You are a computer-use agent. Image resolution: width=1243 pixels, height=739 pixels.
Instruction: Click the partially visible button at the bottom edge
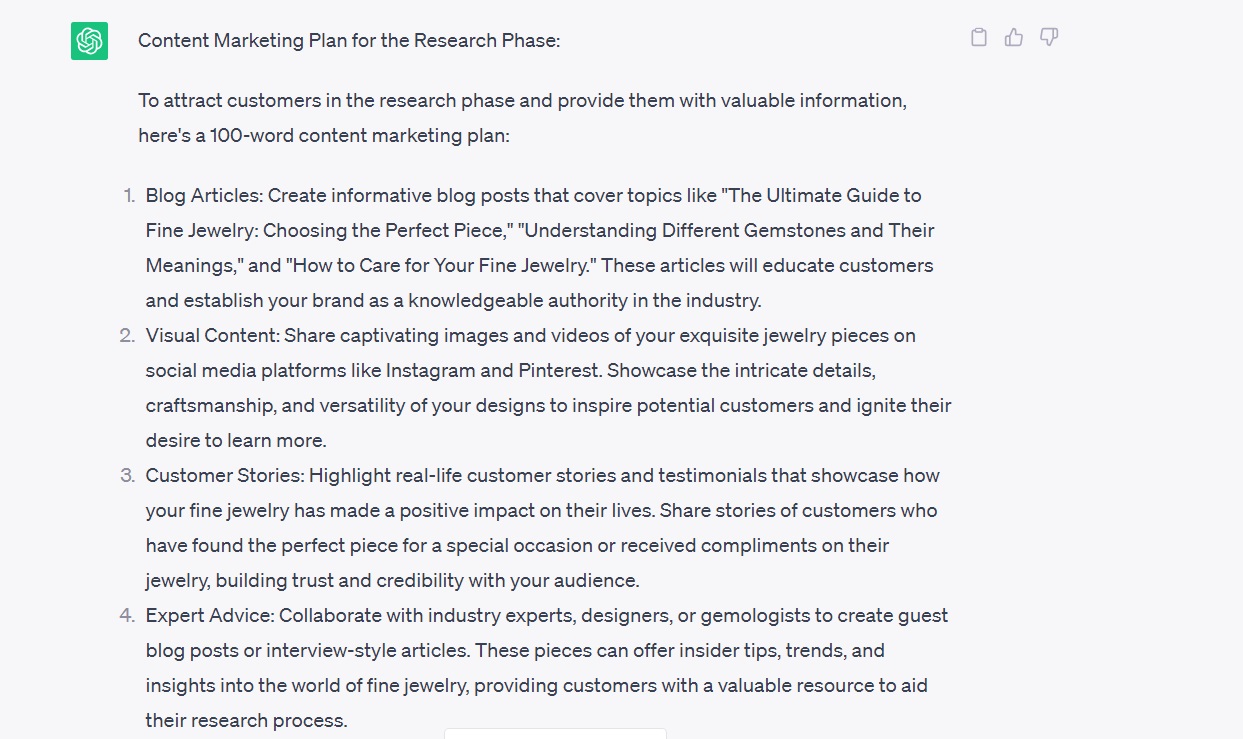(x=555, y=733)
